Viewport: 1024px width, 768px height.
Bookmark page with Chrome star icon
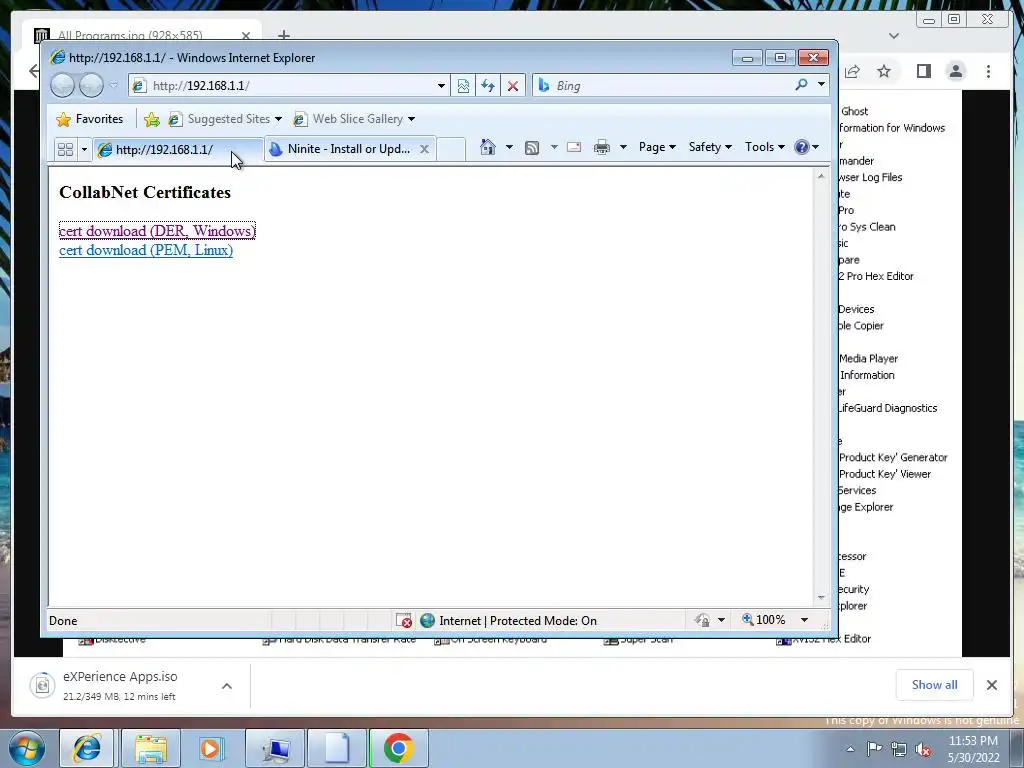click(x=884, y=71)
